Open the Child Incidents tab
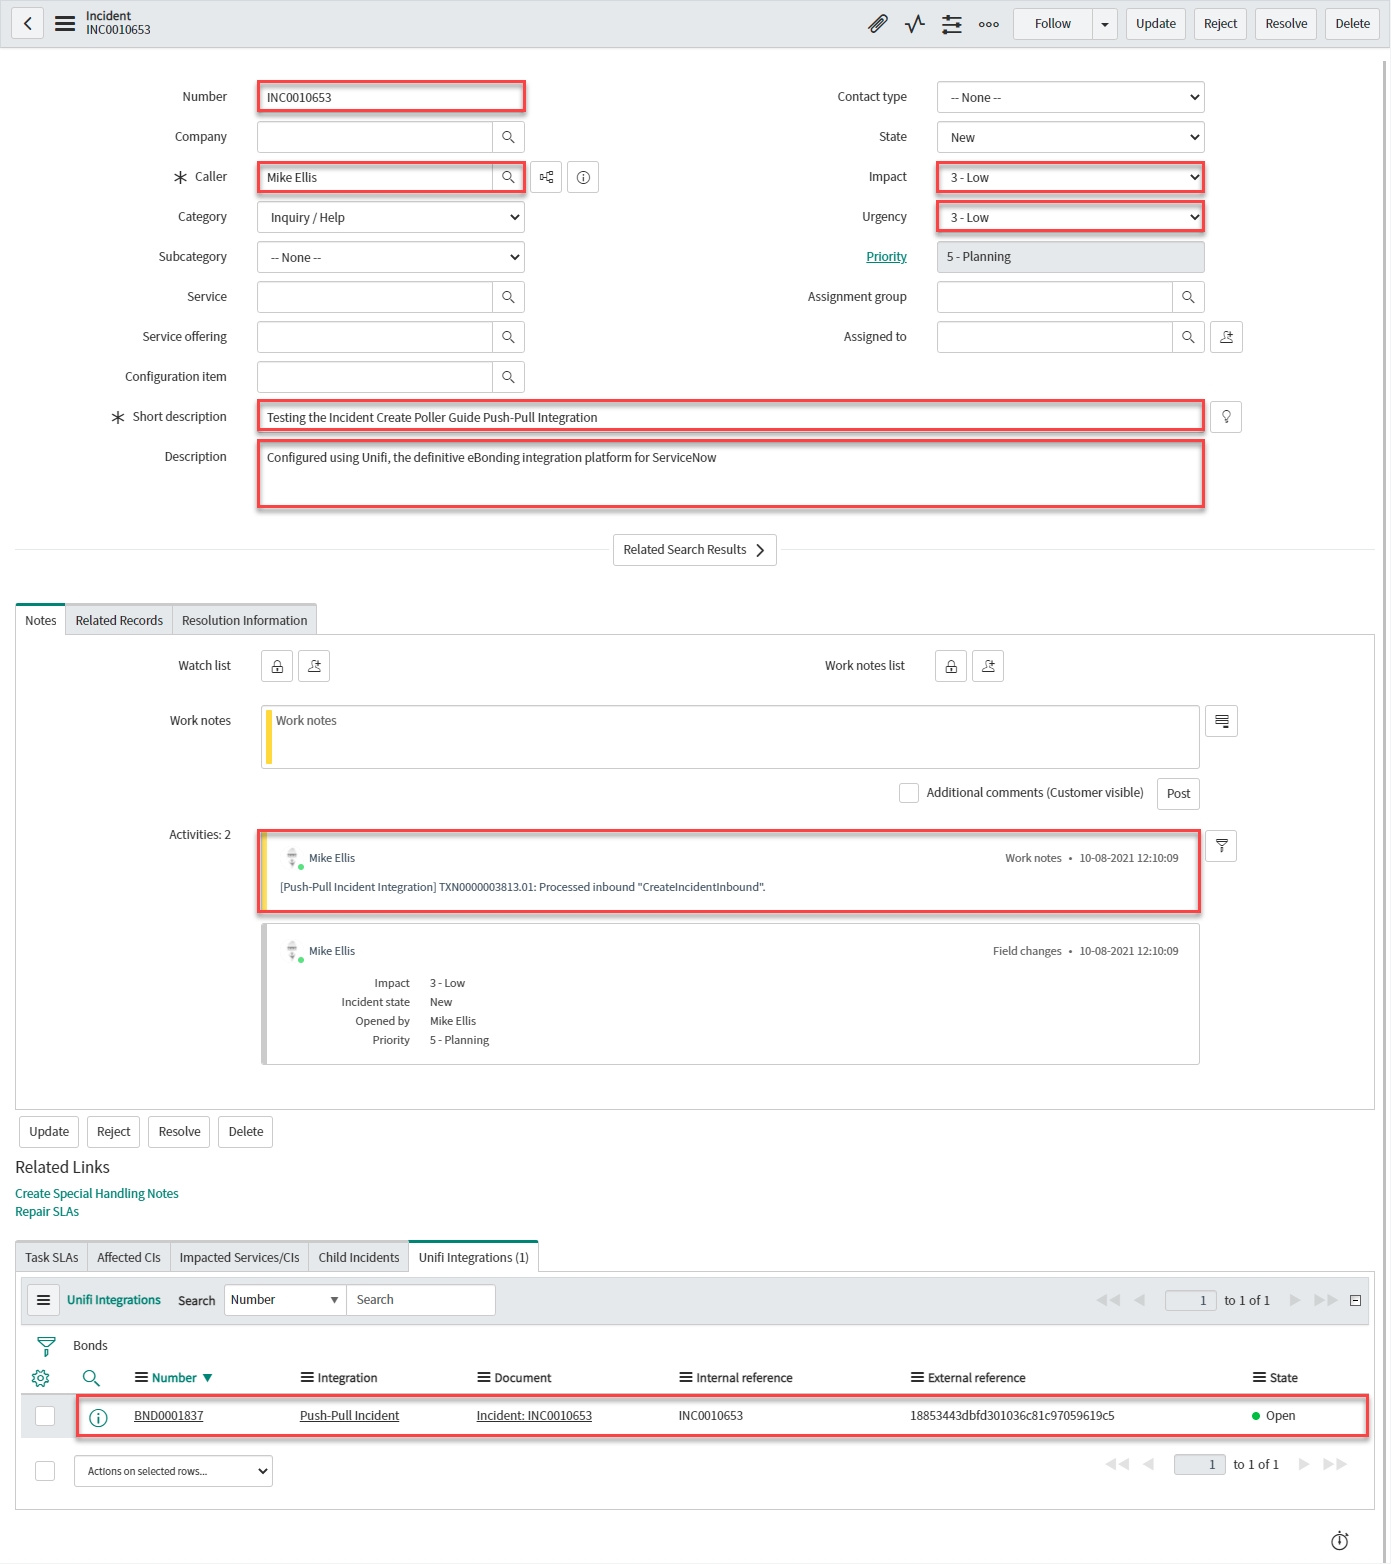This screenshot has width=1391, height=1564. (358, 1258)
